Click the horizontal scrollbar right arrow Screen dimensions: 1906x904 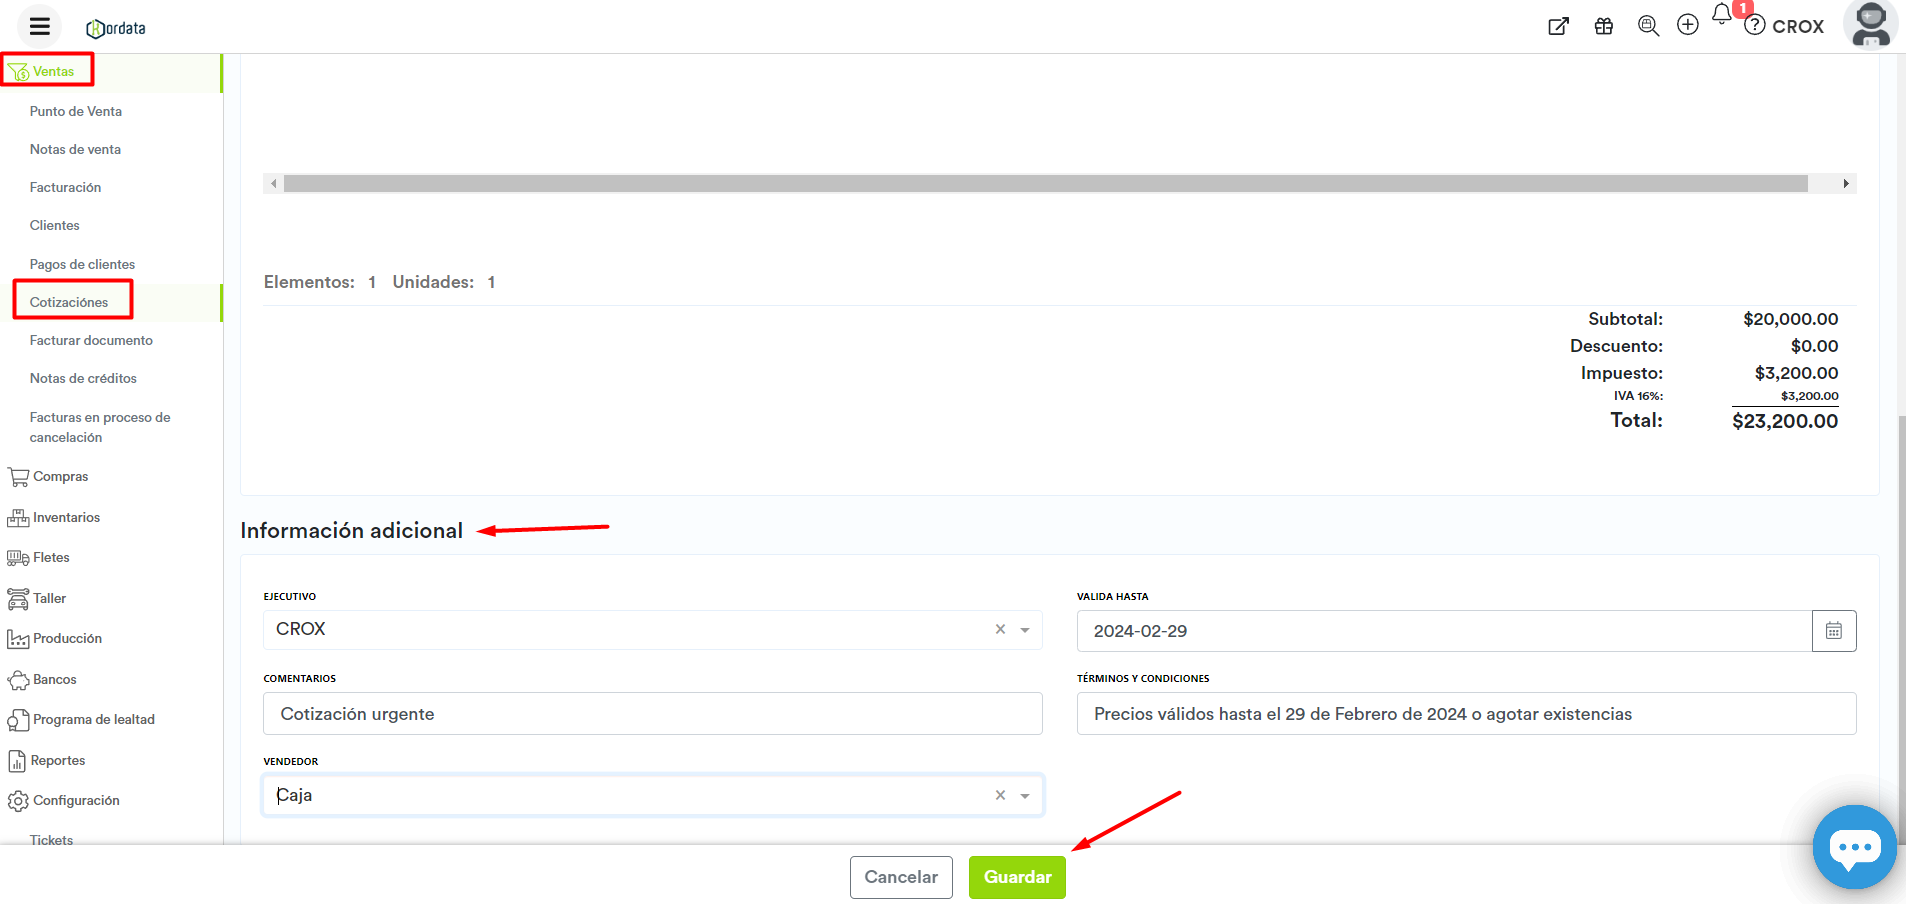click(1846, 184)
